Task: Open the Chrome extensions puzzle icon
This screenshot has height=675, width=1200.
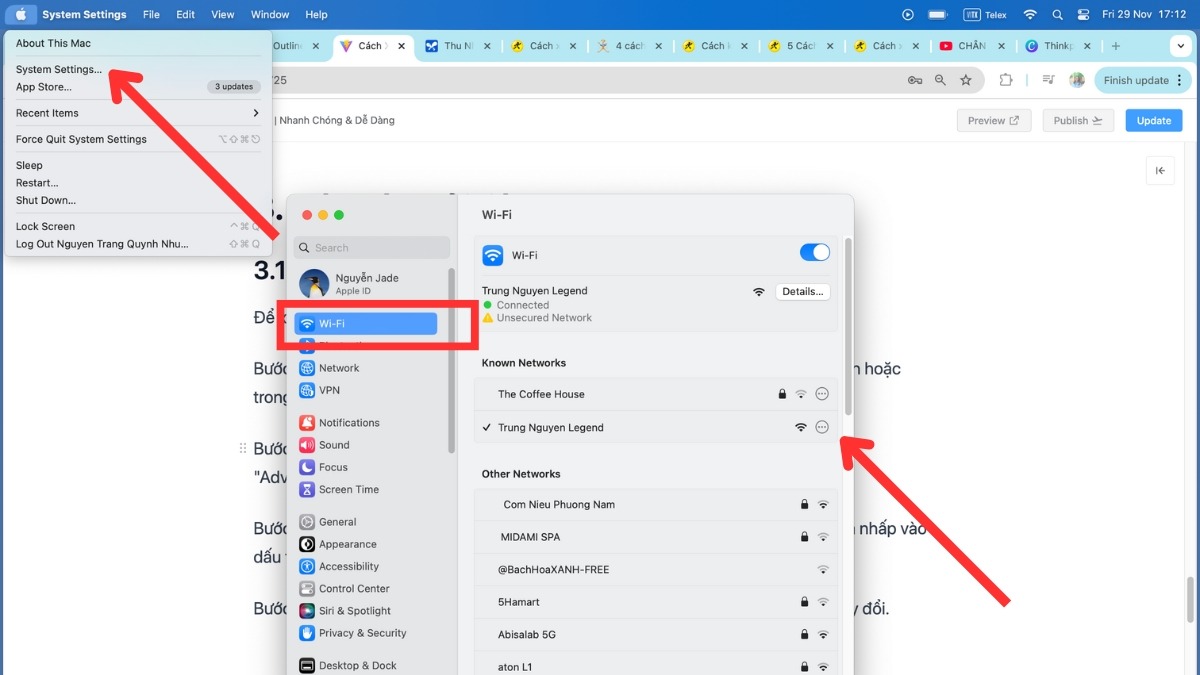Action: click(x=1007, y=80)
